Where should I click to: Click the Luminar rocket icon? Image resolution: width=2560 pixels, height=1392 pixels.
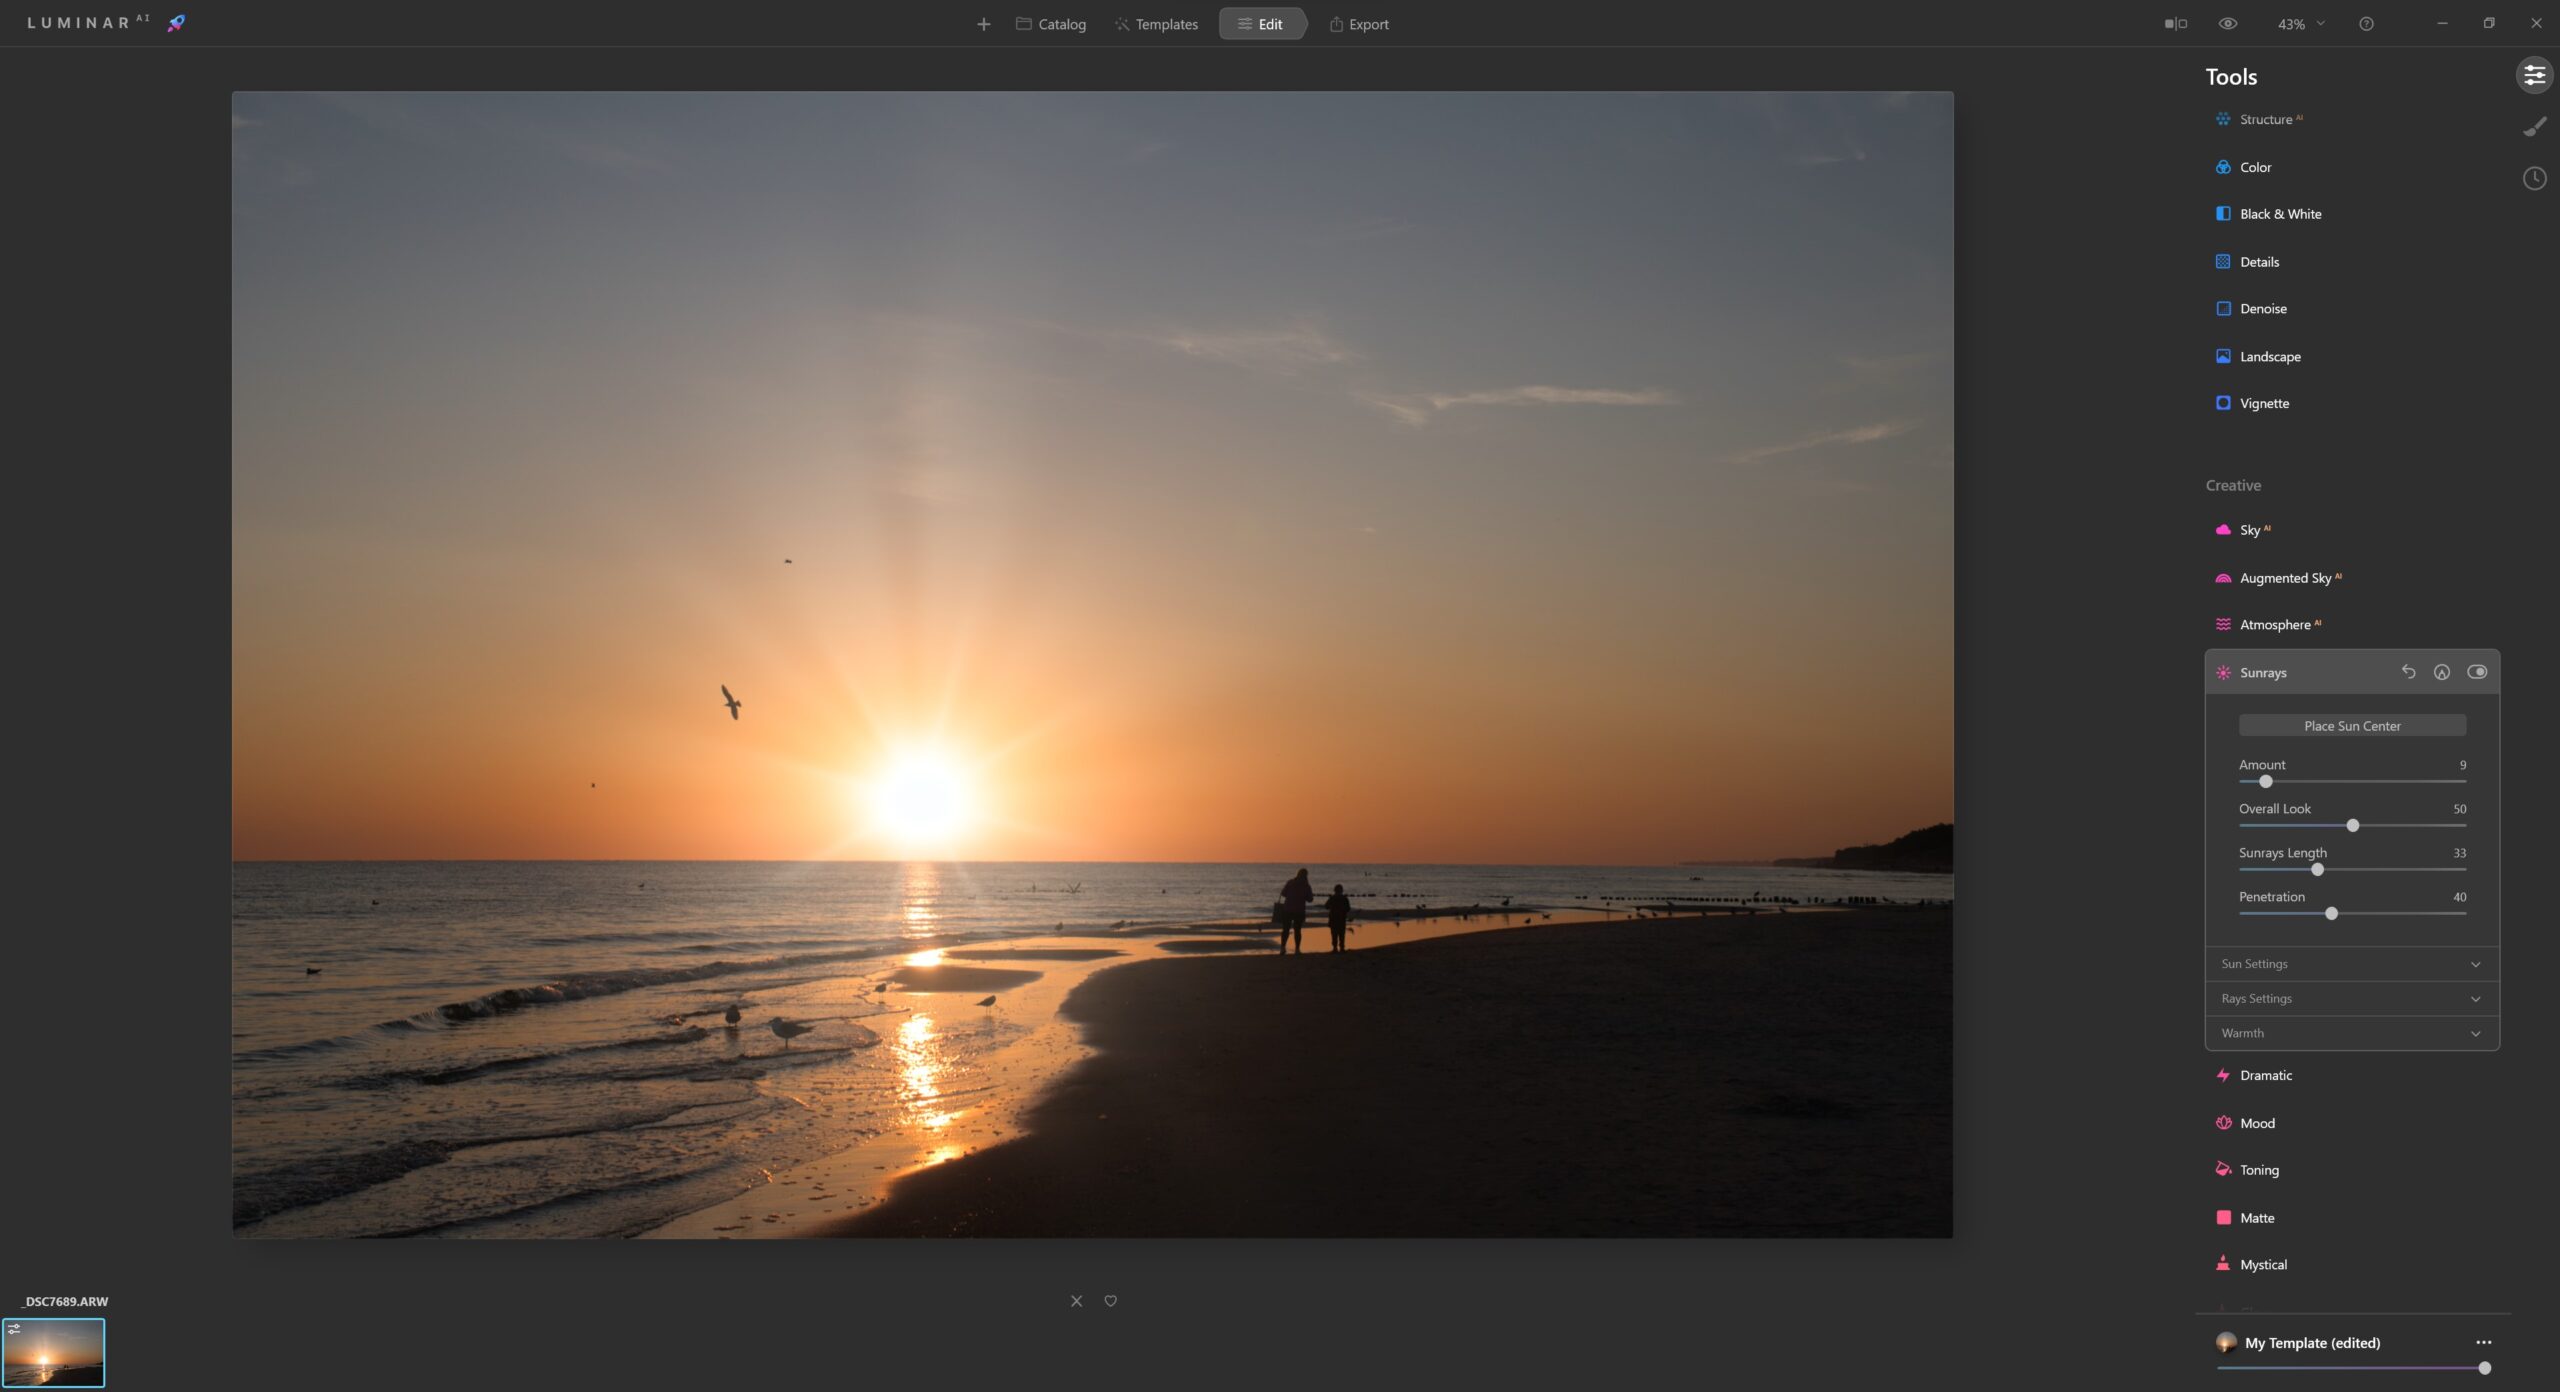[176, 23]
